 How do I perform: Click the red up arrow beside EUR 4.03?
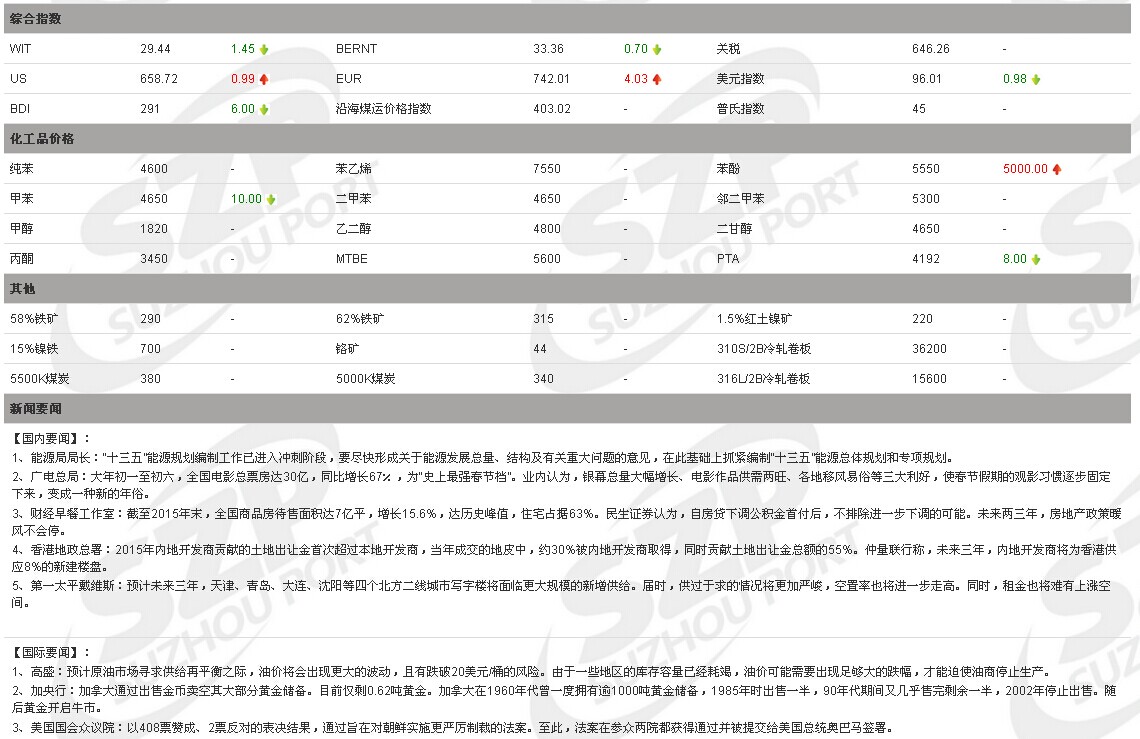click(657, 79)
